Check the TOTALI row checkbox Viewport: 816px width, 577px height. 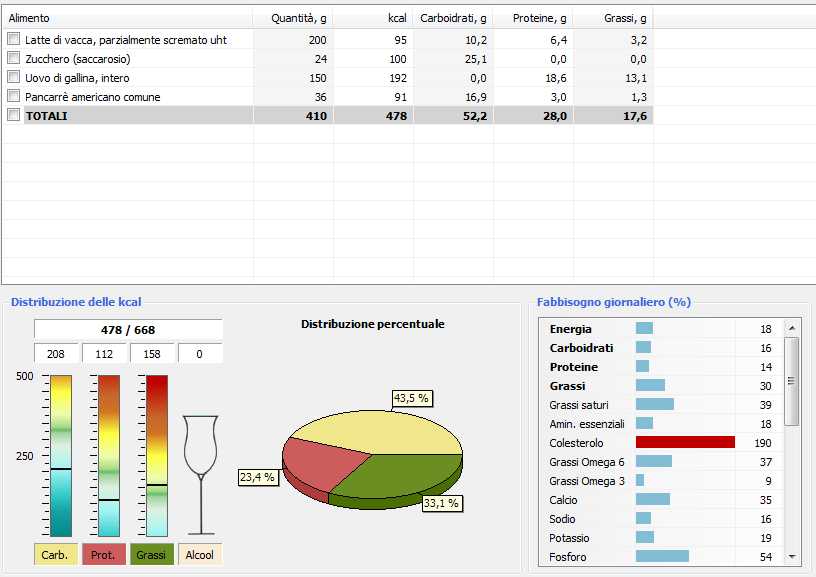pyautogui.click(x=13, y=115)
